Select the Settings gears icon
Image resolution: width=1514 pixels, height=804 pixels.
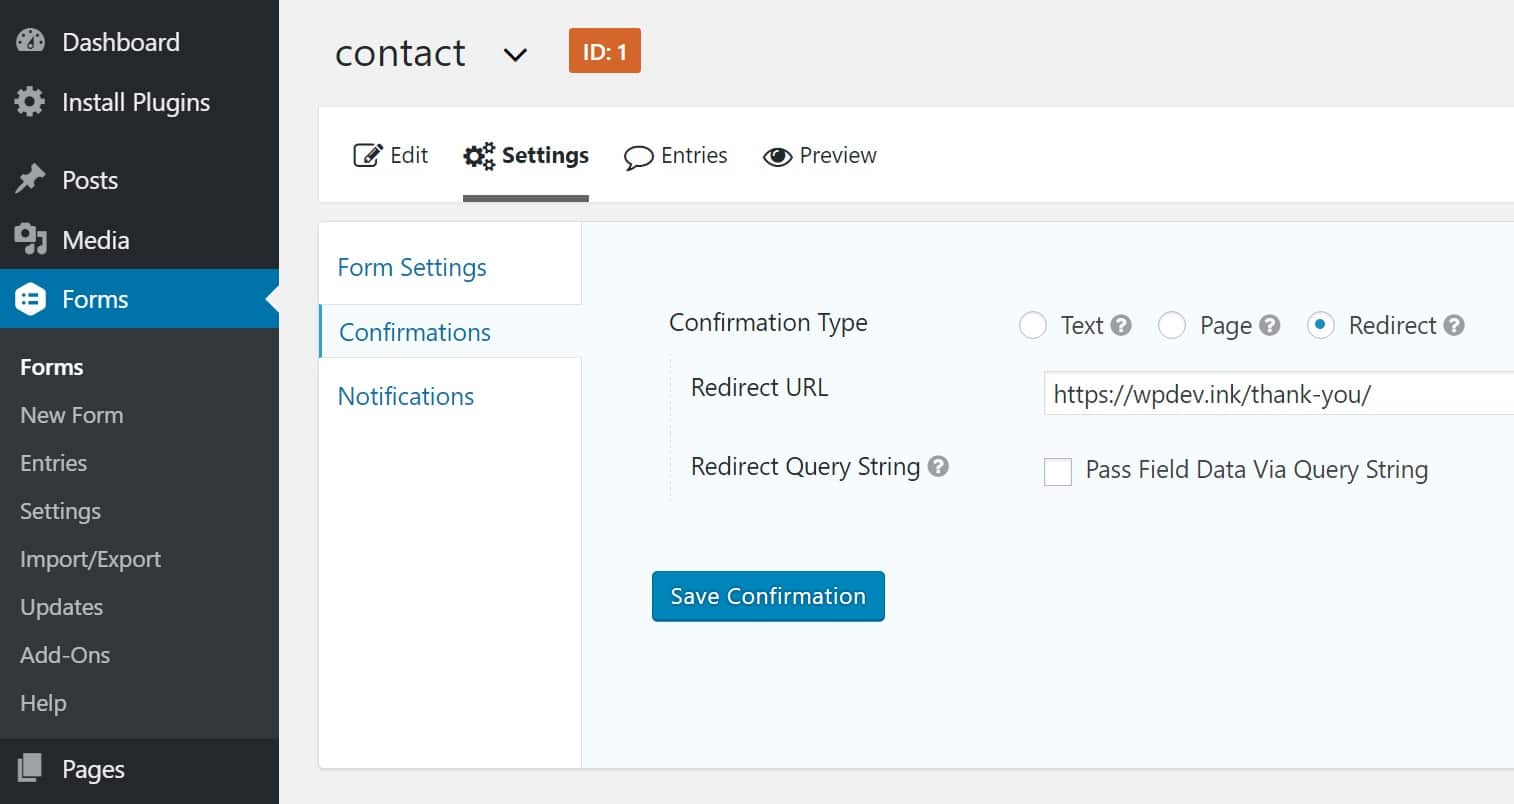(x=477, y=155)
